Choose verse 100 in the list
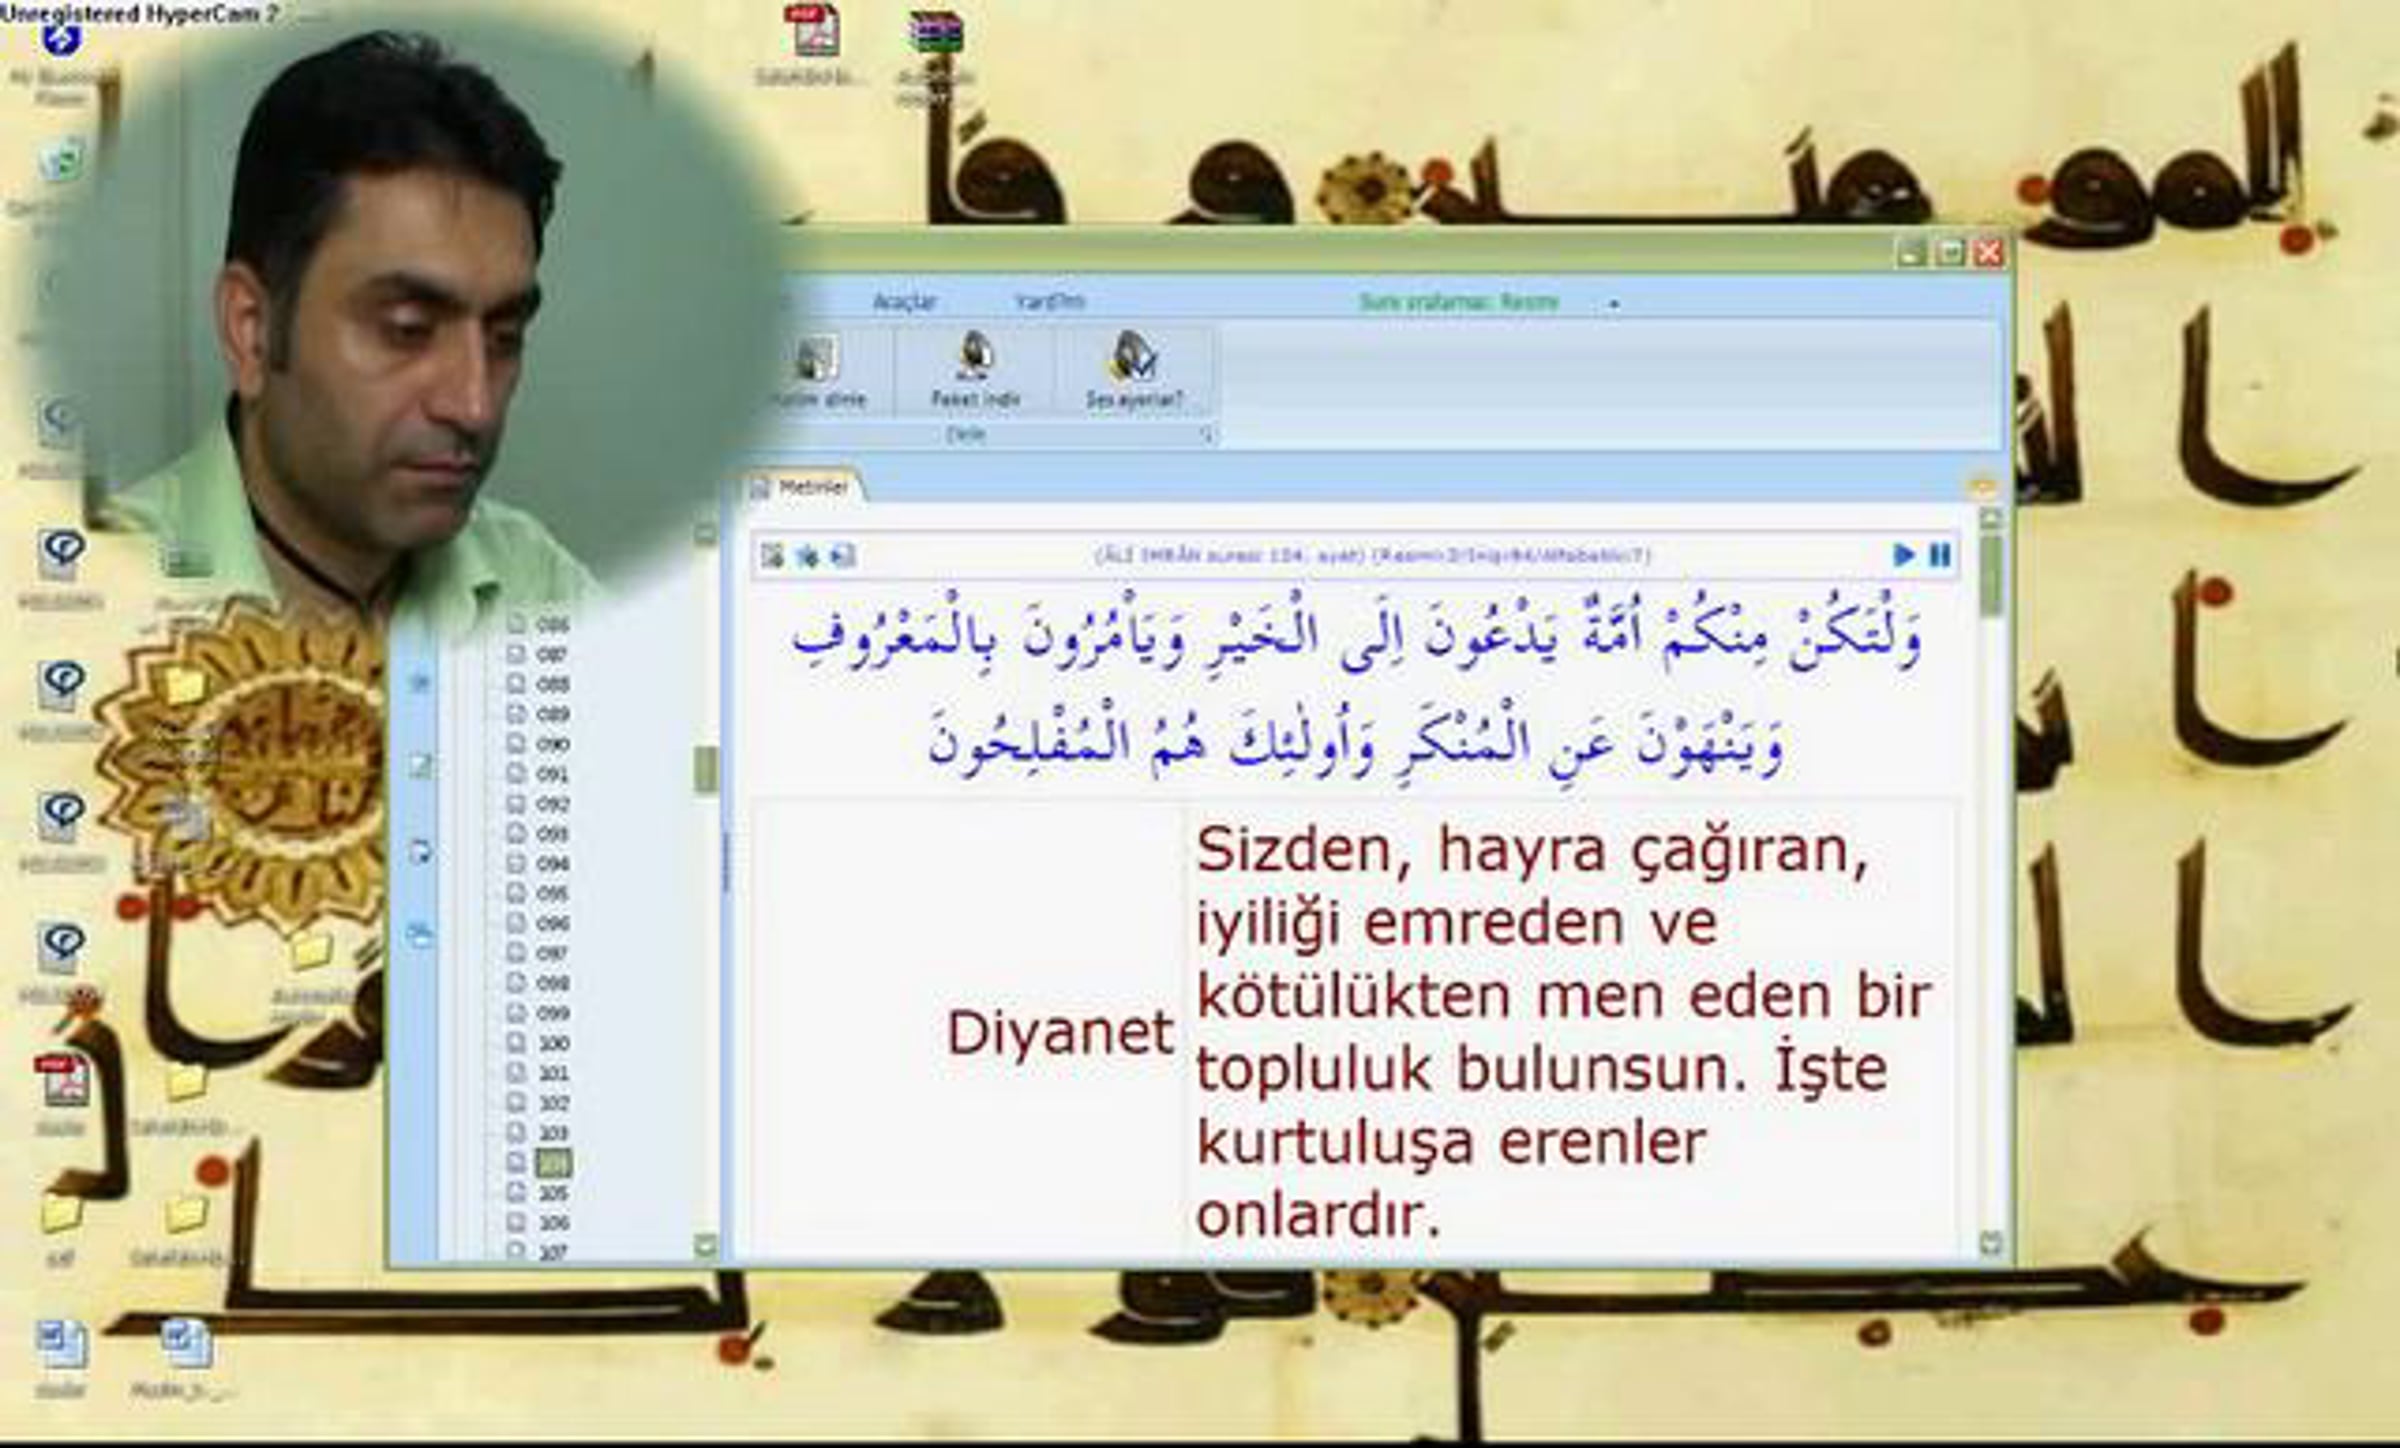Screen dimensions: 2400x1448 point(551,1044)
